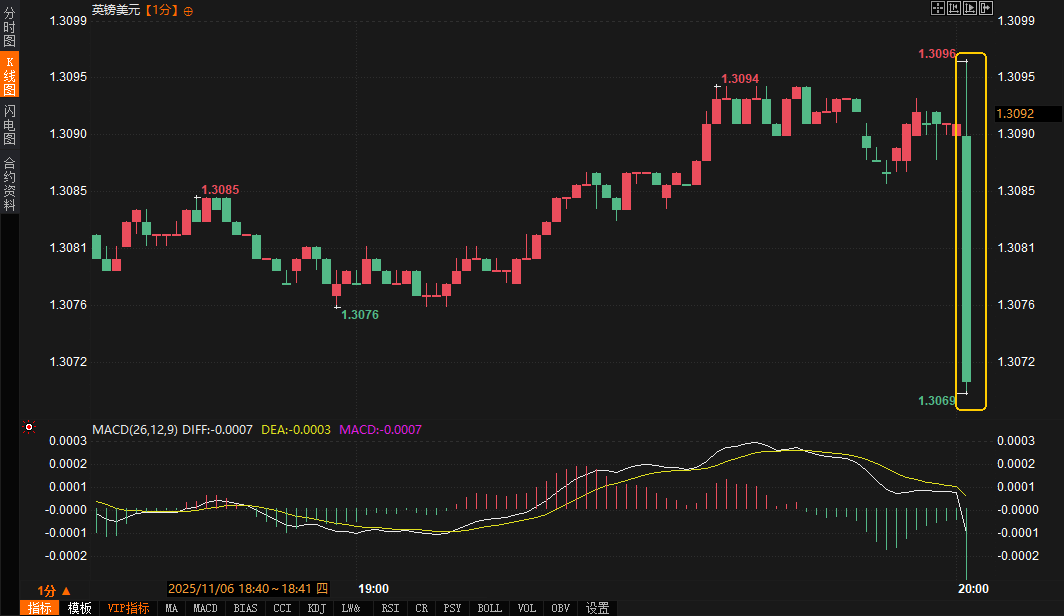Screen dimensions: 1064x616
Task: Click the MACD(26,12,9) parameter label
Action: 135,429
